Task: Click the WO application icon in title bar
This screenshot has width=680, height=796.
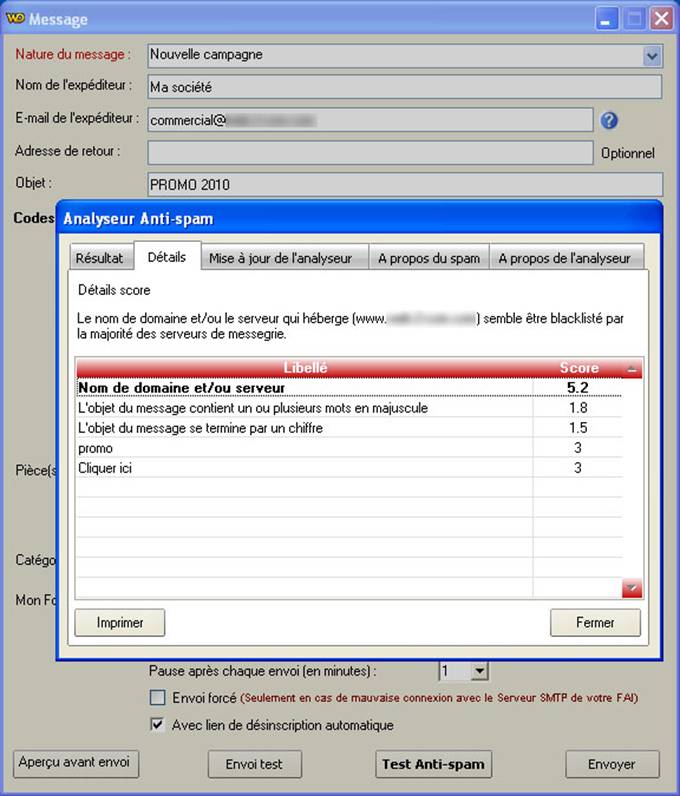Action: point(15,18)
